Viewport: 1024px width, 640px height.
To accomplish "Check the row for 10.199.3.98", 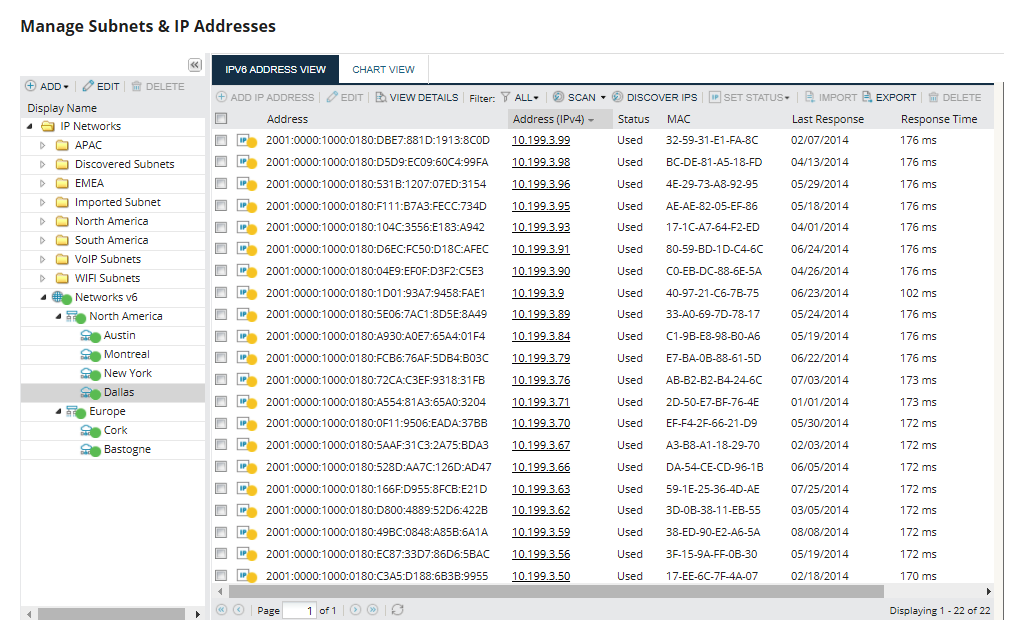I will (x=222, y=163).
